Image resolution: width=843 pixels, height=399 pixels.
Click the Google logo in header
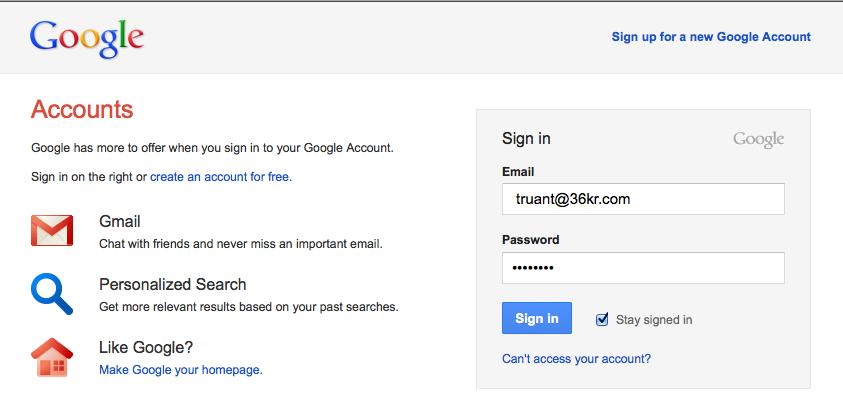(87, 39)
